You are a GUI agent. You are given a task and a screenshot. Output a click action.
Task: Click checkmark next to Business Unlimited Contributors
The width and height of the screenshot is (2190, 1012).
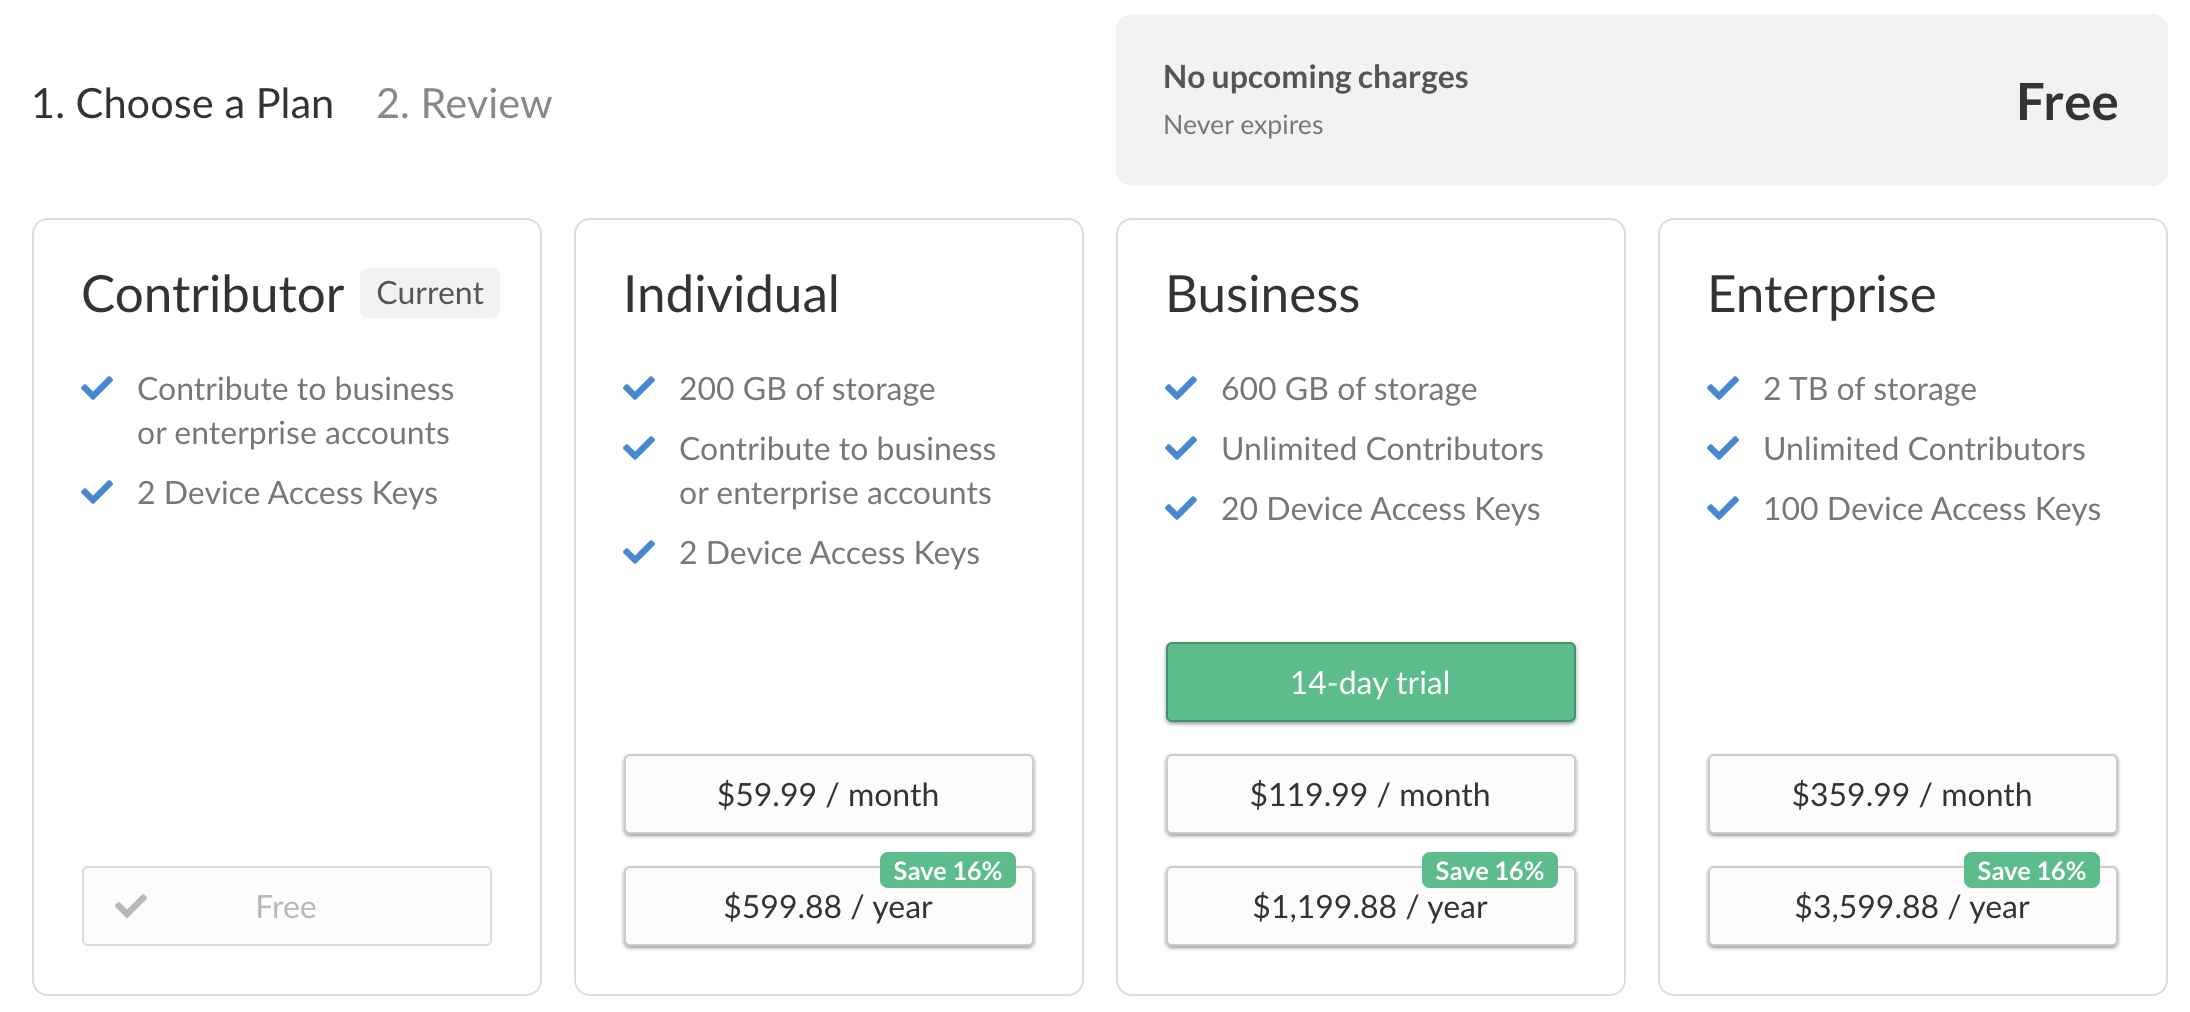click(x=1181, y=448)
